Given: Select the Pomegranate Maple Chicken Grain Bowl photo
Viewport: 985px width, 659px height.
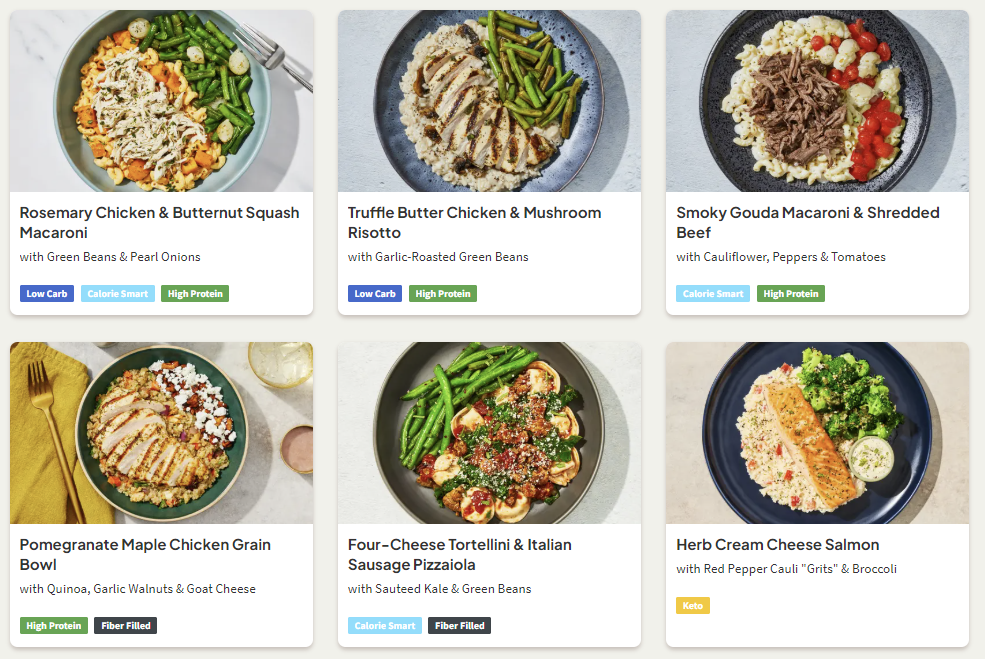Looking at the screenshot, I should (x=161, y=433).
